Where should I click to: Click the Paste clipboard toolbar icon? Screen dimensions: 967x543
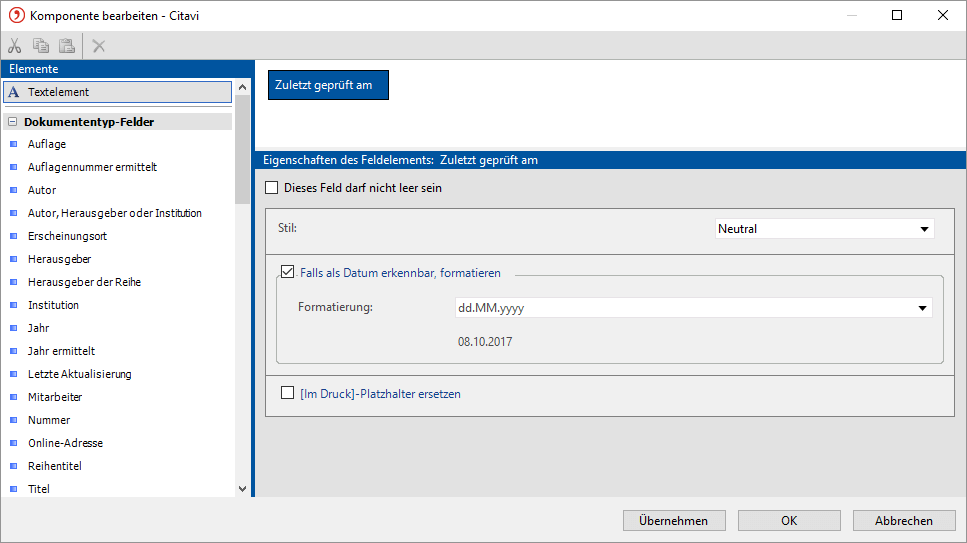[x=67, y=46]
